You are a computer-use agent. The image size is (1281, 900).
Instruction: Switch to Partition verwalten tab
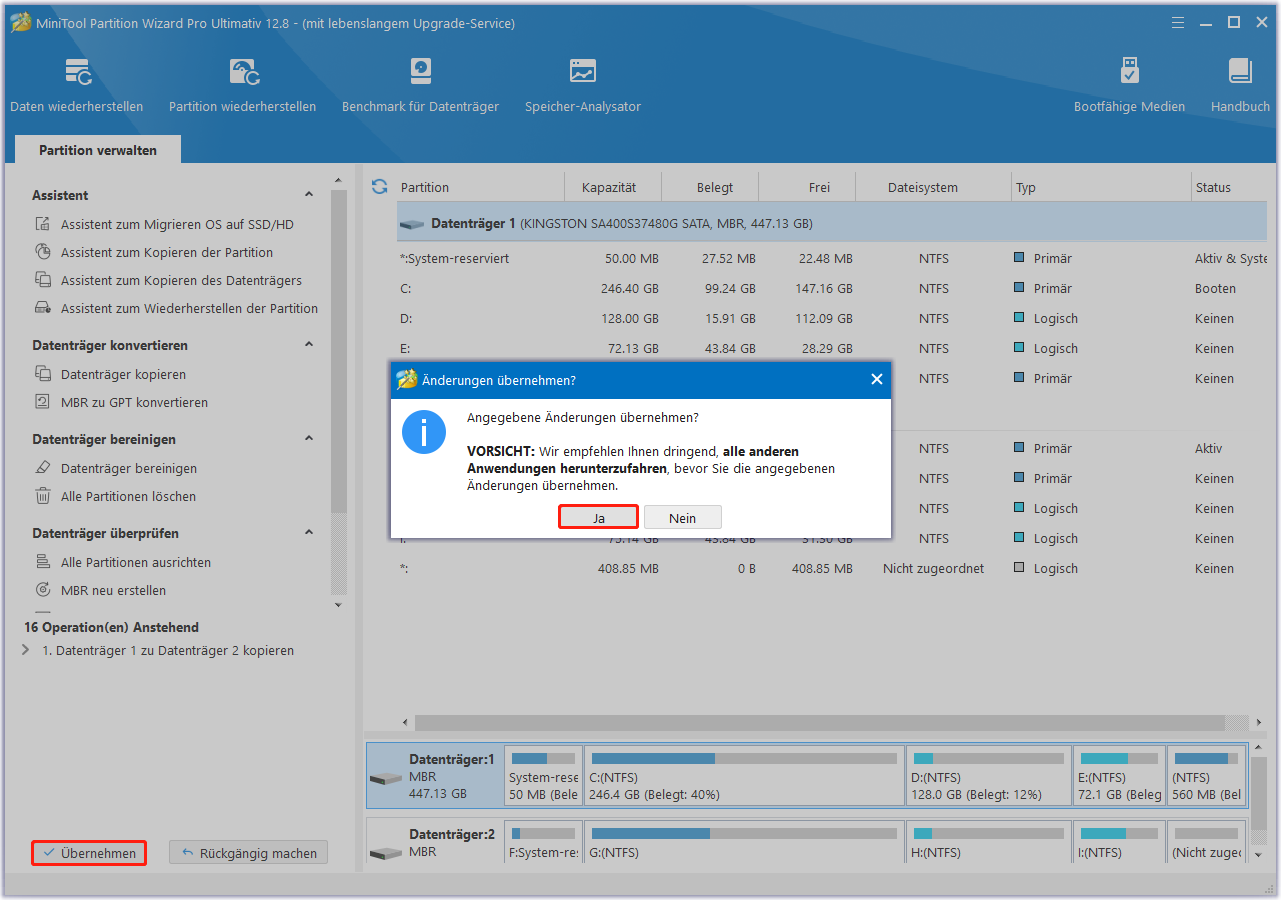pos(98,150)
